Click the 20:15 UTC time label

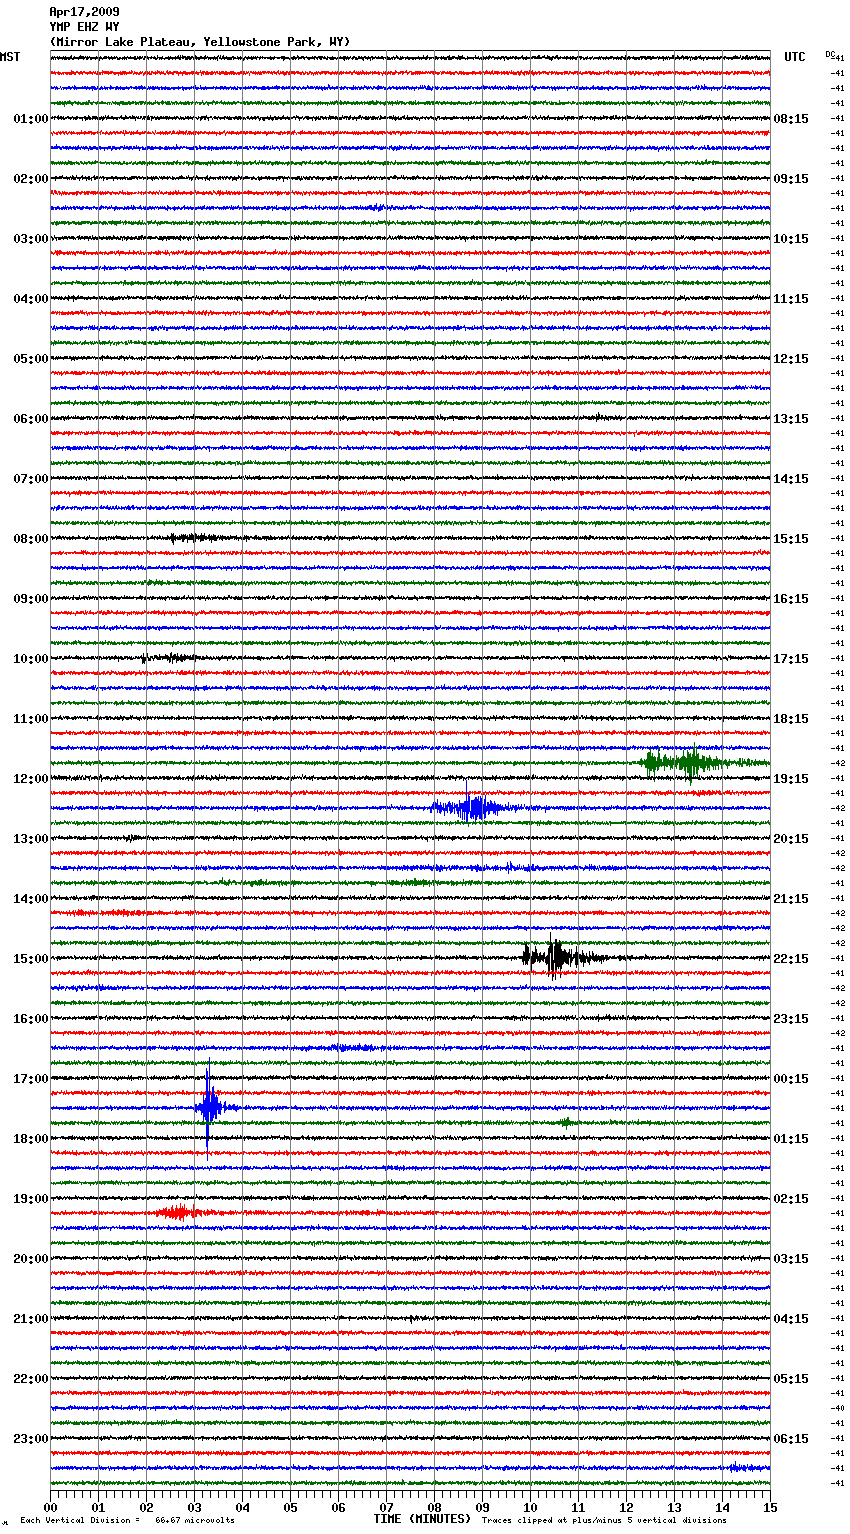[x=791, y=839]
